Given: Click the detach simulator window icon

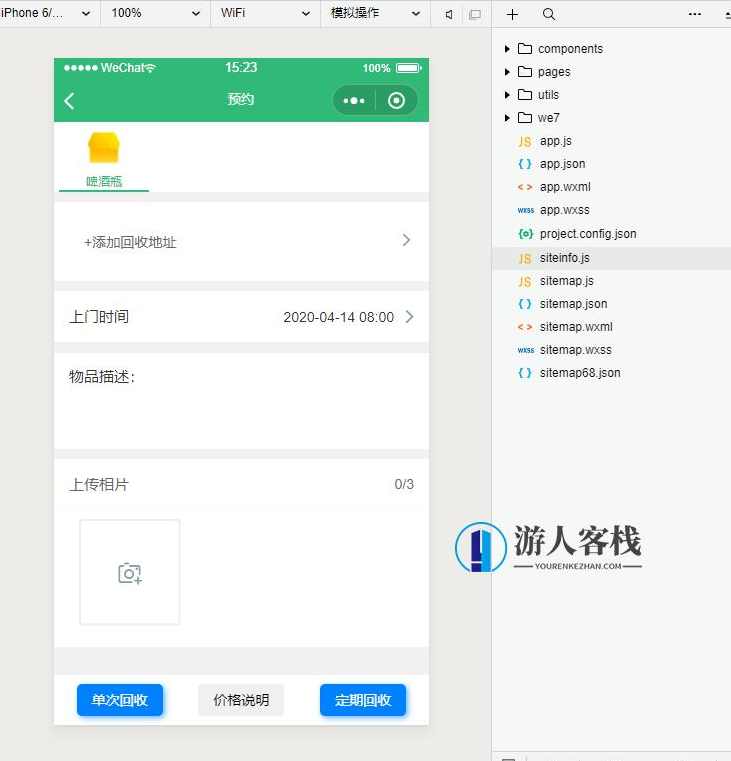Looking at the screenshot, I should click(x=475, y=15).
